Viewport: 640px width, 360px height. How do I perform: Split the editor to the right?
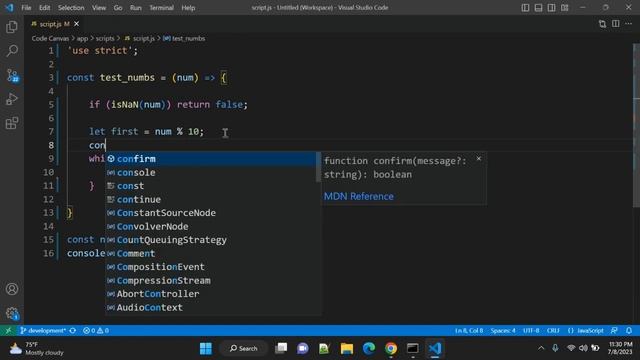616,24
